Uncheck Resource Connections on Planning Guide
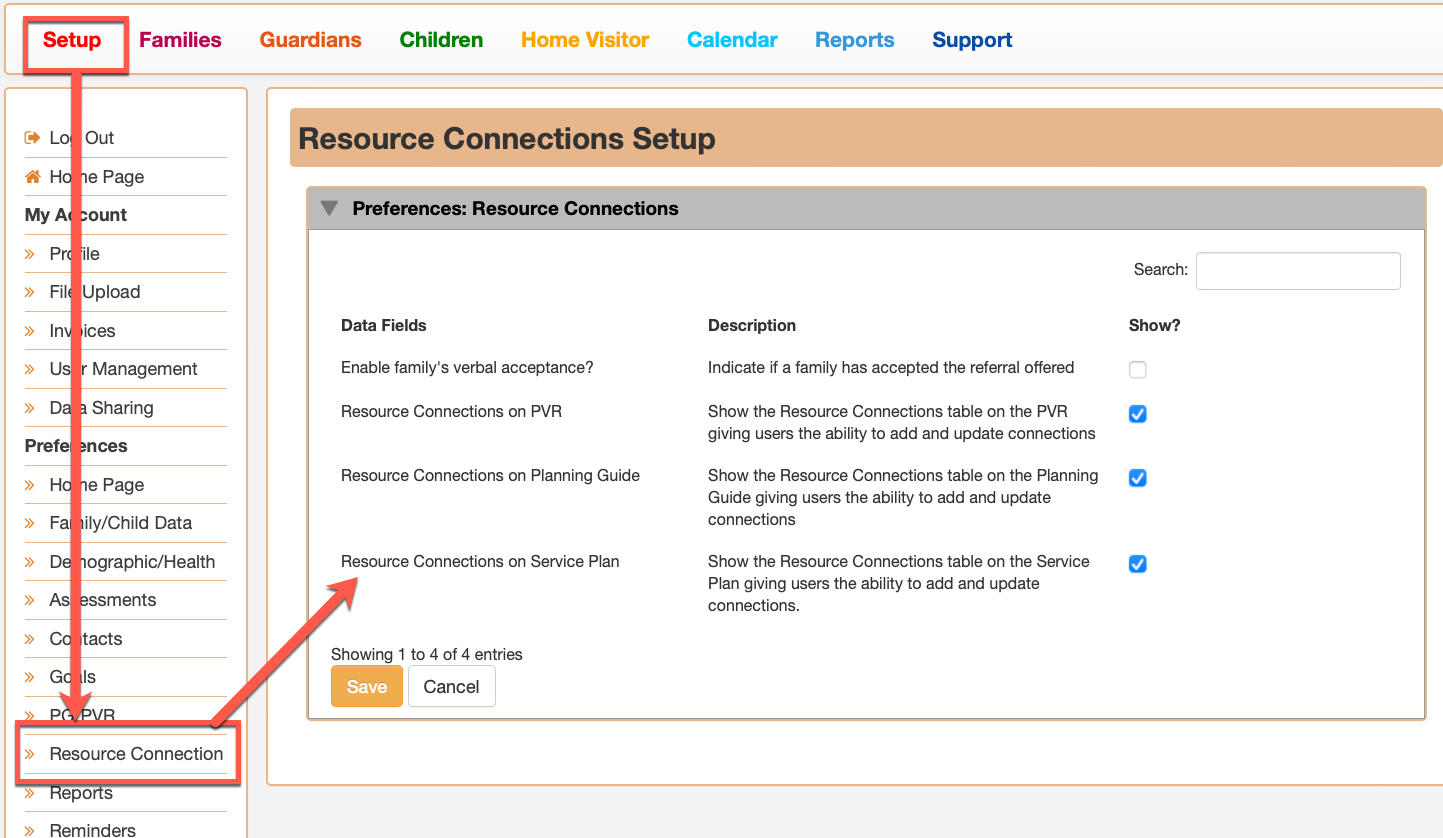1443x838 pixels. [1138, 478]
